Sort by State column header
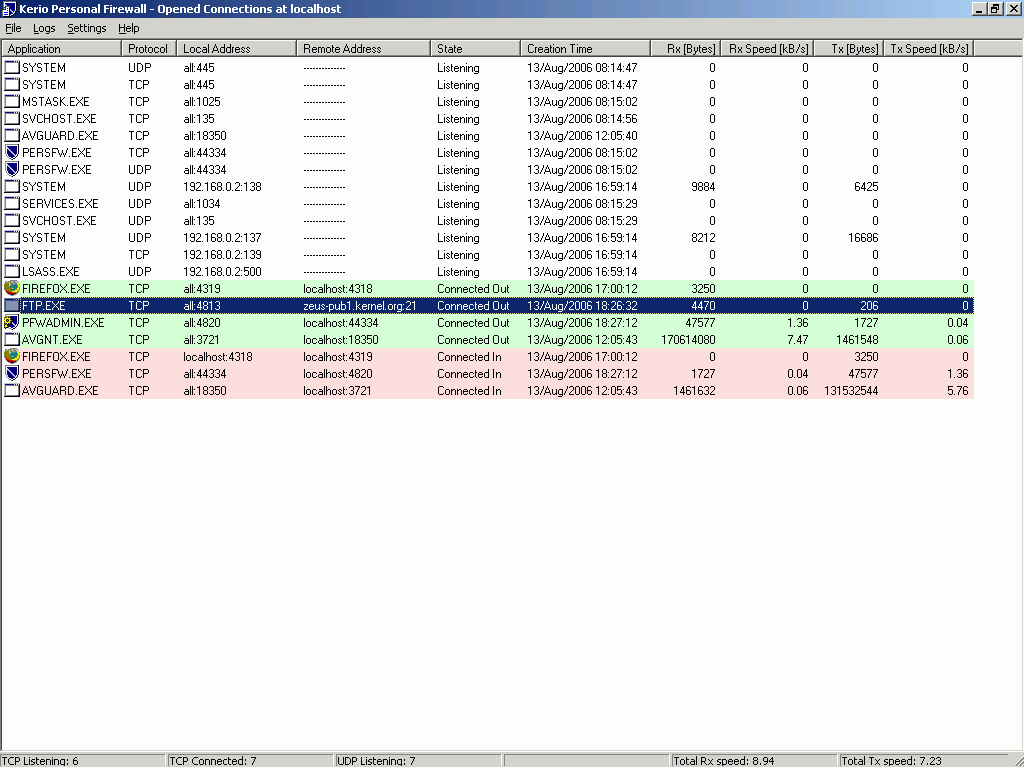 tap(475, 48)
